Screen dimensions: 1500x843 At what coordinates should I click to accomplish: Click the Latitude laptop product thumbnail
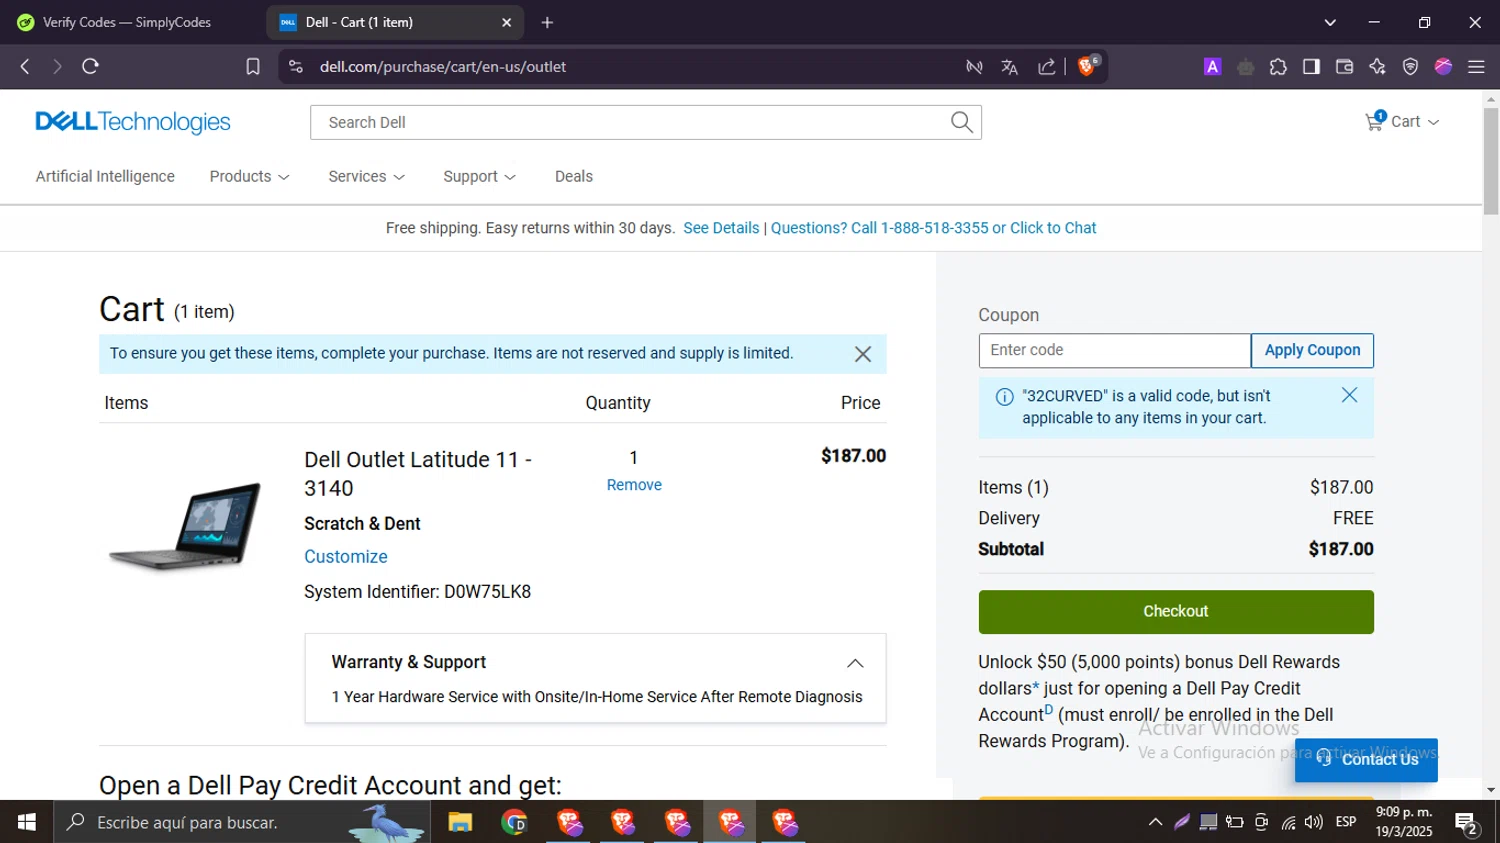click(185, 525)
